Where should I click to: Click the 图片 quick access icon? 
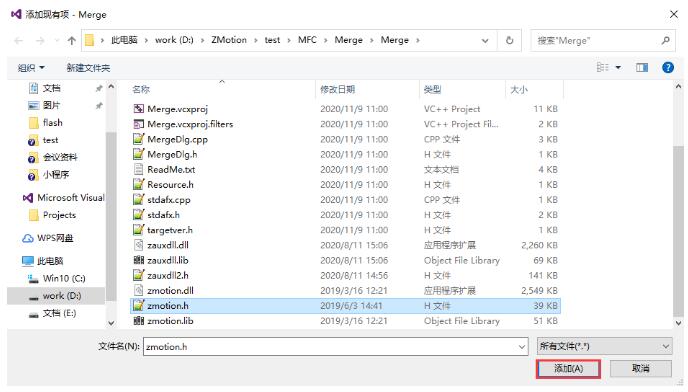[33, 105]
